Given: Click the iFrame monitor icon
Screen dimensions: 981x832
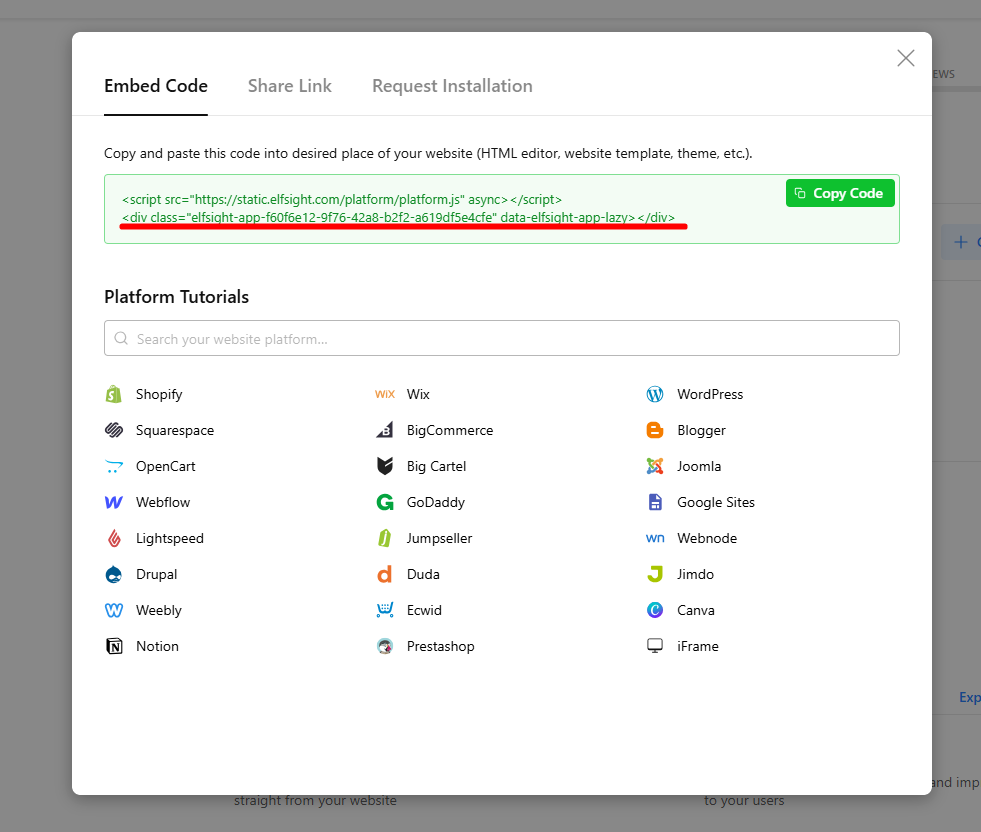Looking at the screenshot, I should (x=655, y=646).
